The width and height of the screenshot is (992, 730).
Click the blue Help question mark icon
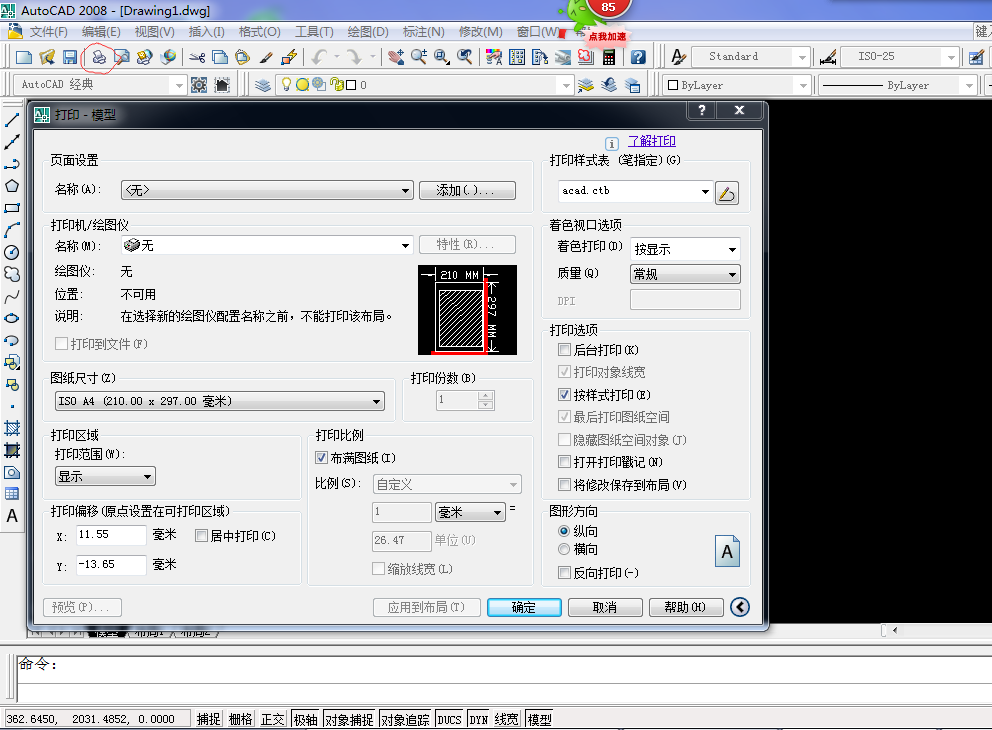tap(638, 57)
